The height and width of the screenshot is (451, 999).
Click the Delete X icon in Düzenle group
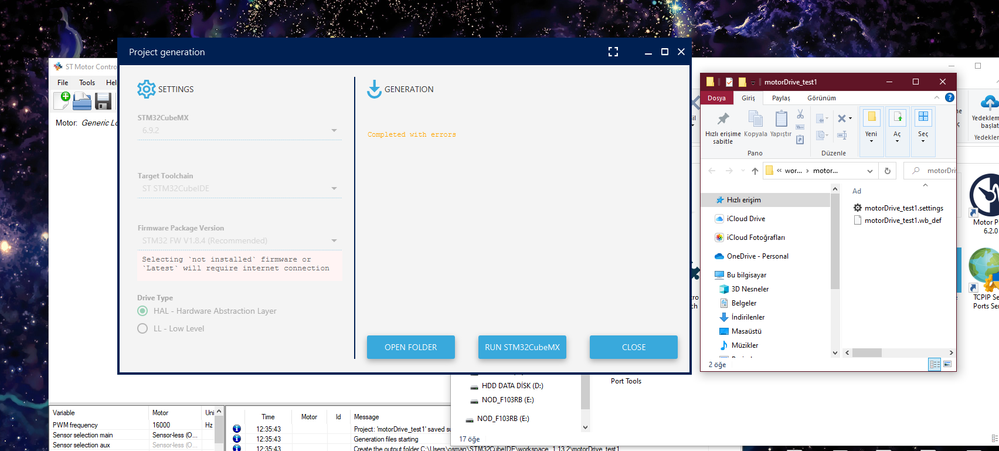coord(842,118)
